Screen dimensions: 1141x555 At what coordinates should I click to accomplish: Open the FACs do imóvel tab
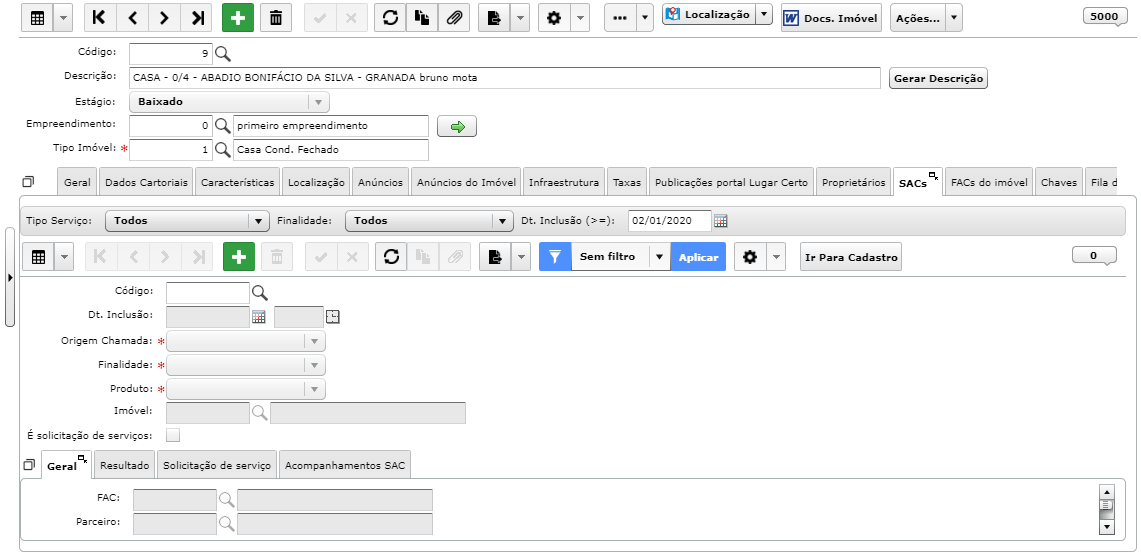pos(989,183)
